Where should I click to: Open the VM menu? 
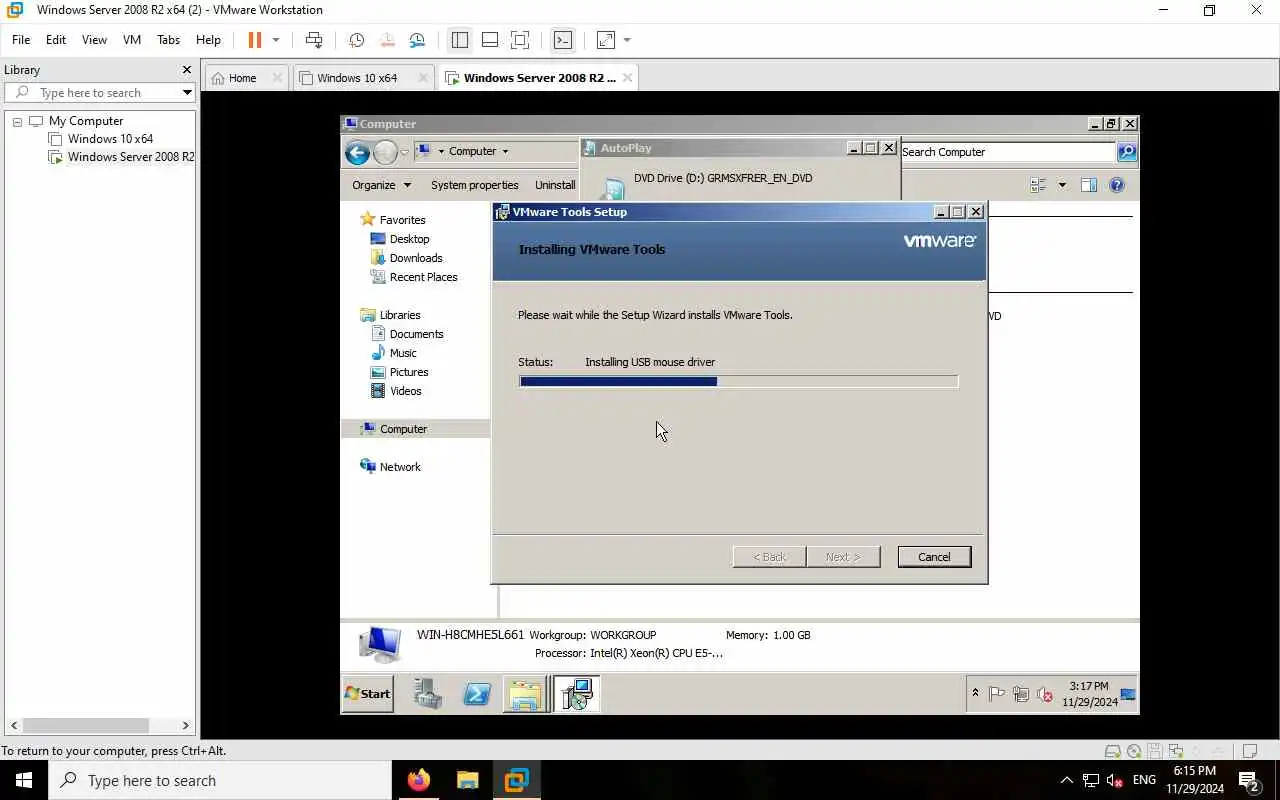click(x=132, y=40)
